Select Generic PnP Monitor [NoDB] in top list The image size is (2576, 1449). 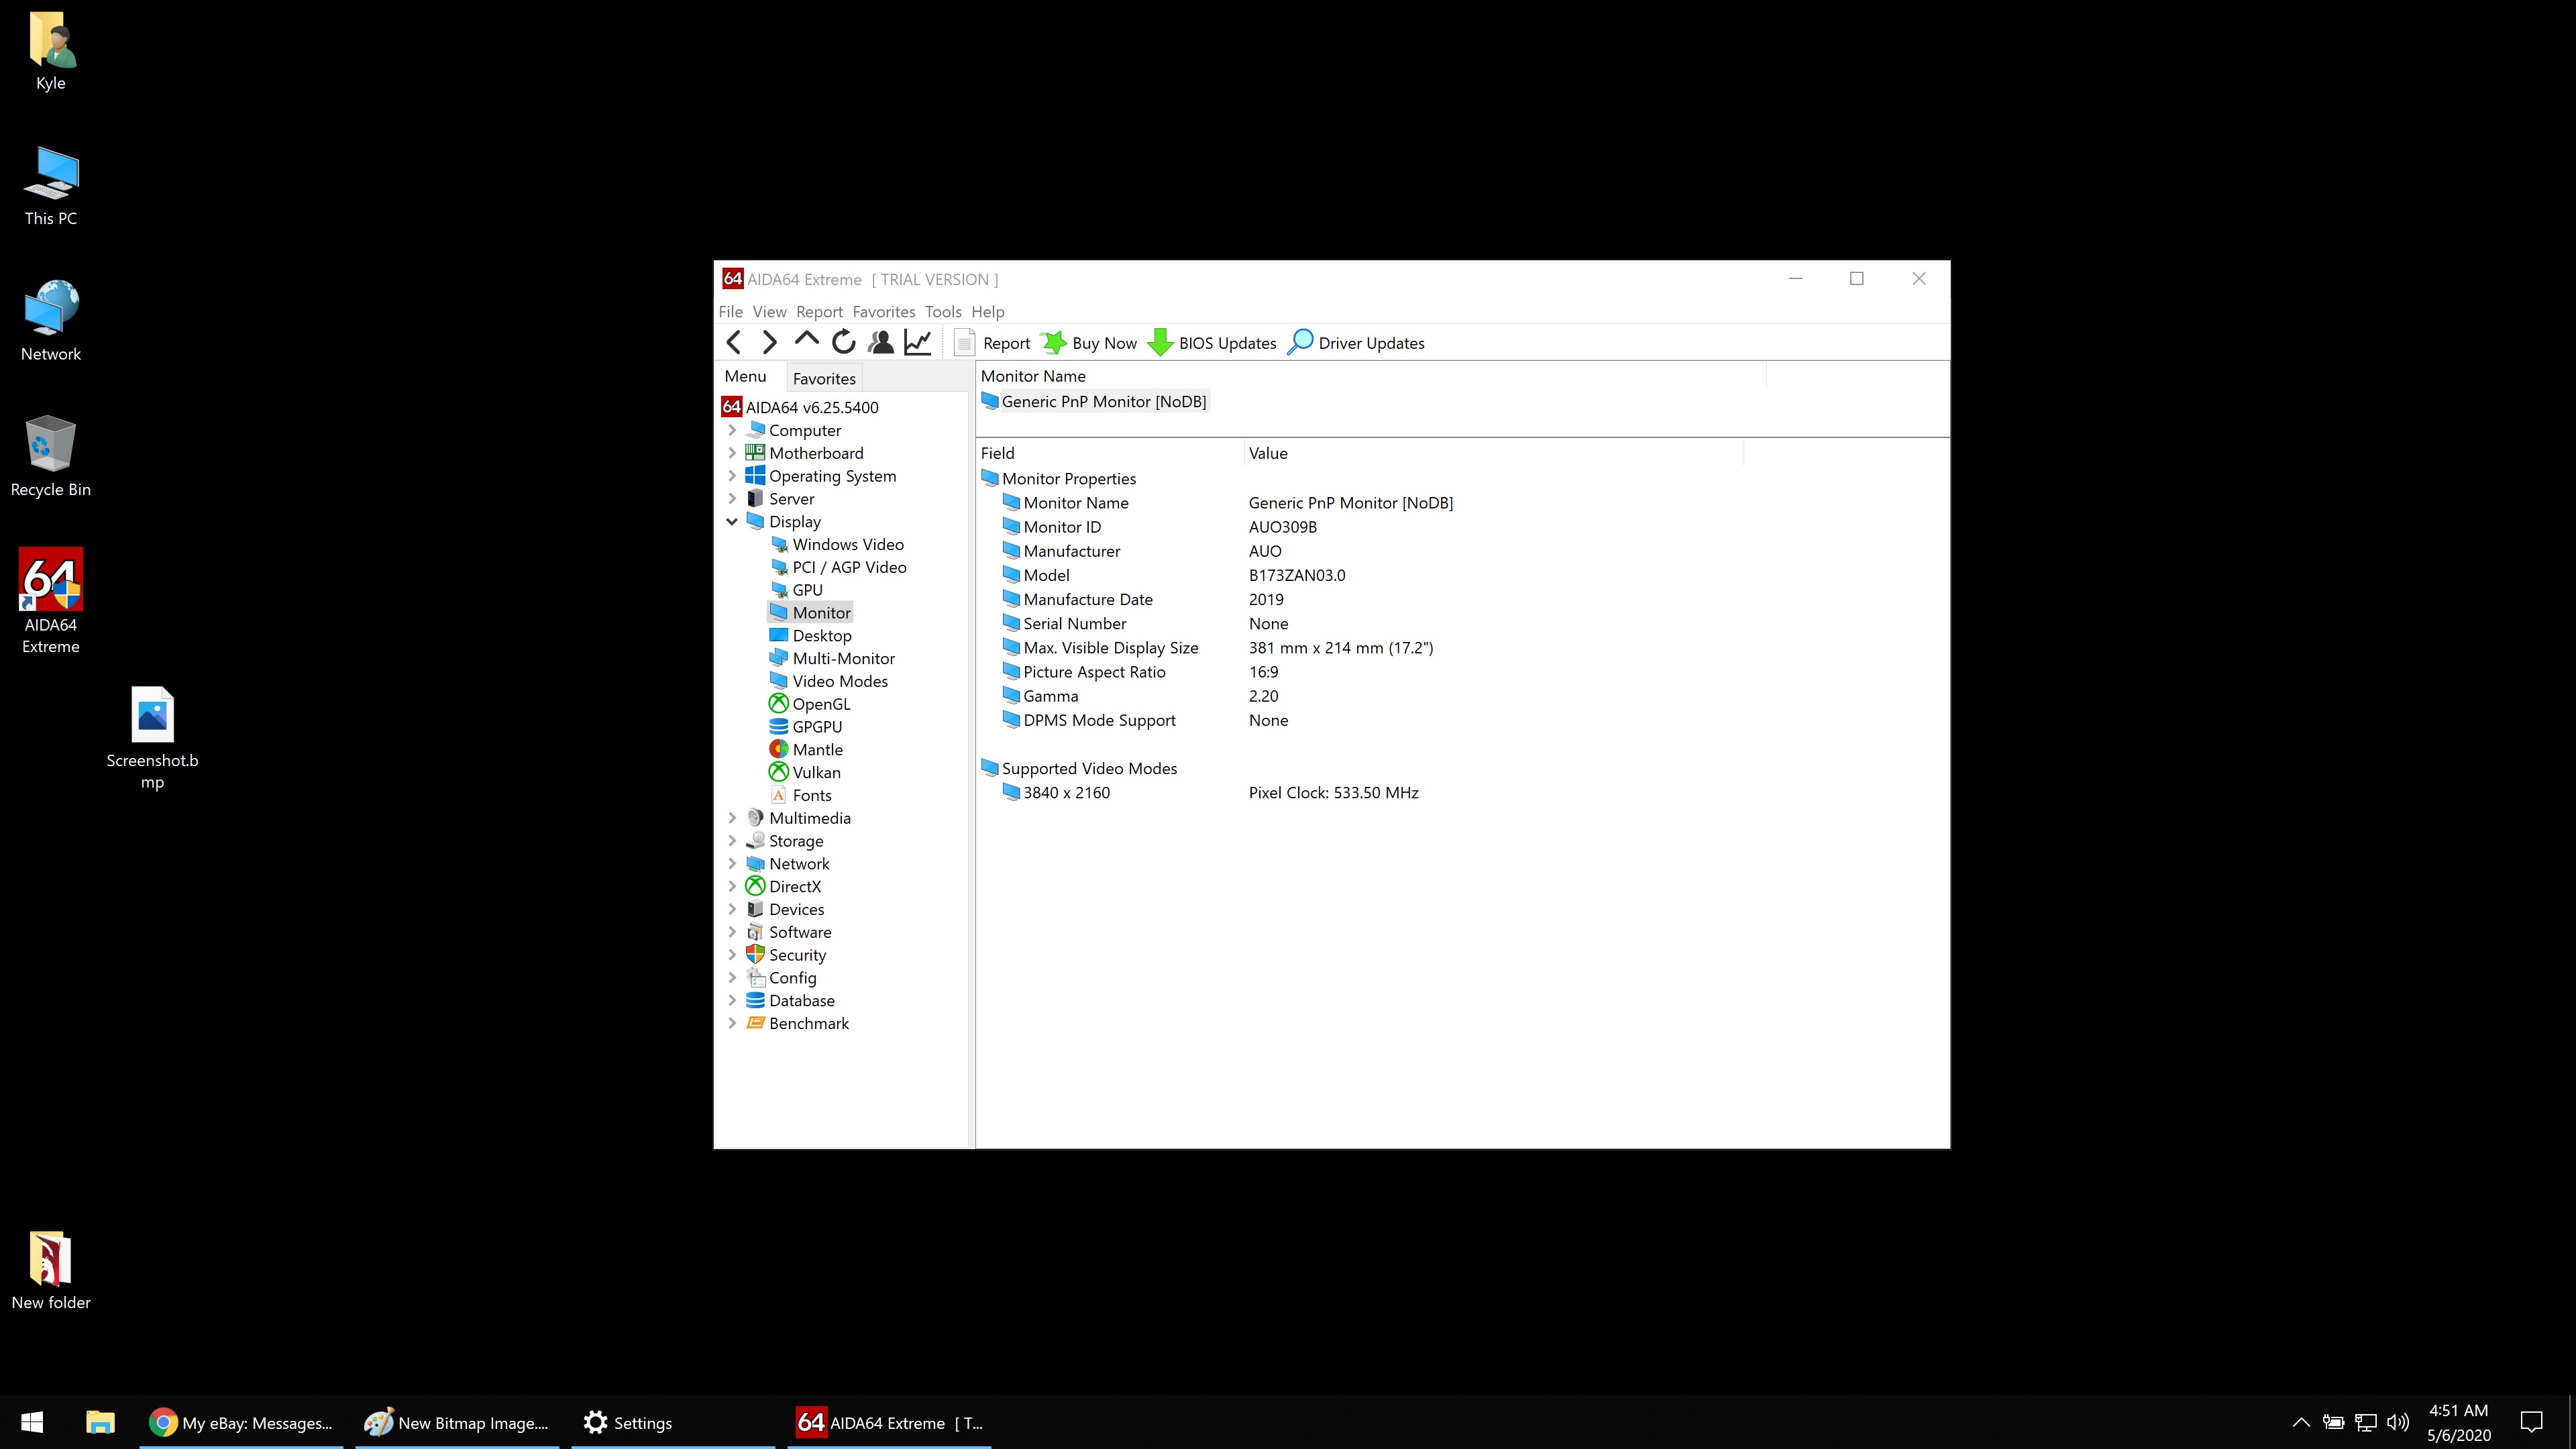(1094, 402)
